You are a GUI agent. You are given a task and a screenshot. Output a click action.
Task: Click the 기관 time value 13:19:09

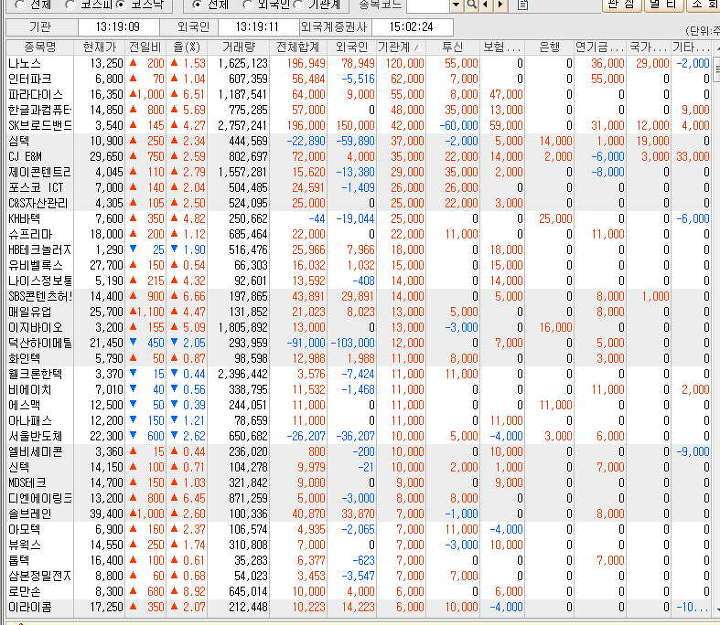tap(118, 27)
